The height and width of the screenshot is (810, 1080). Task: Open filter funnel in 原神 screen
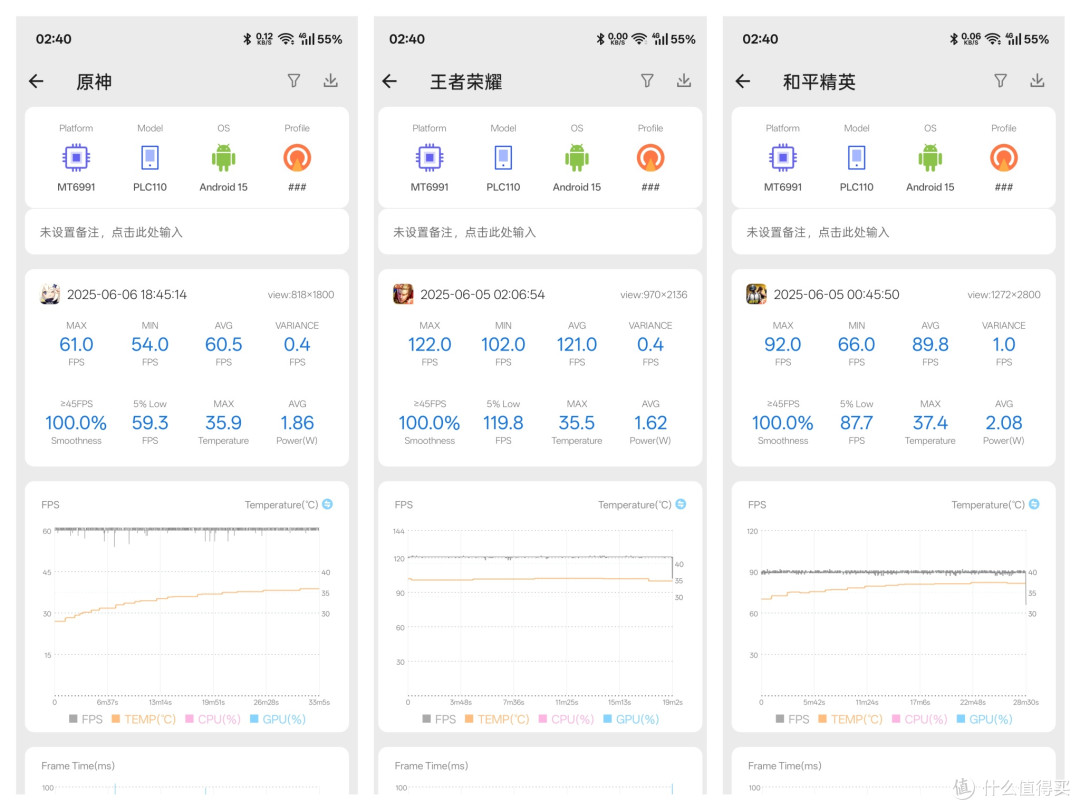[x=294, y=81]
